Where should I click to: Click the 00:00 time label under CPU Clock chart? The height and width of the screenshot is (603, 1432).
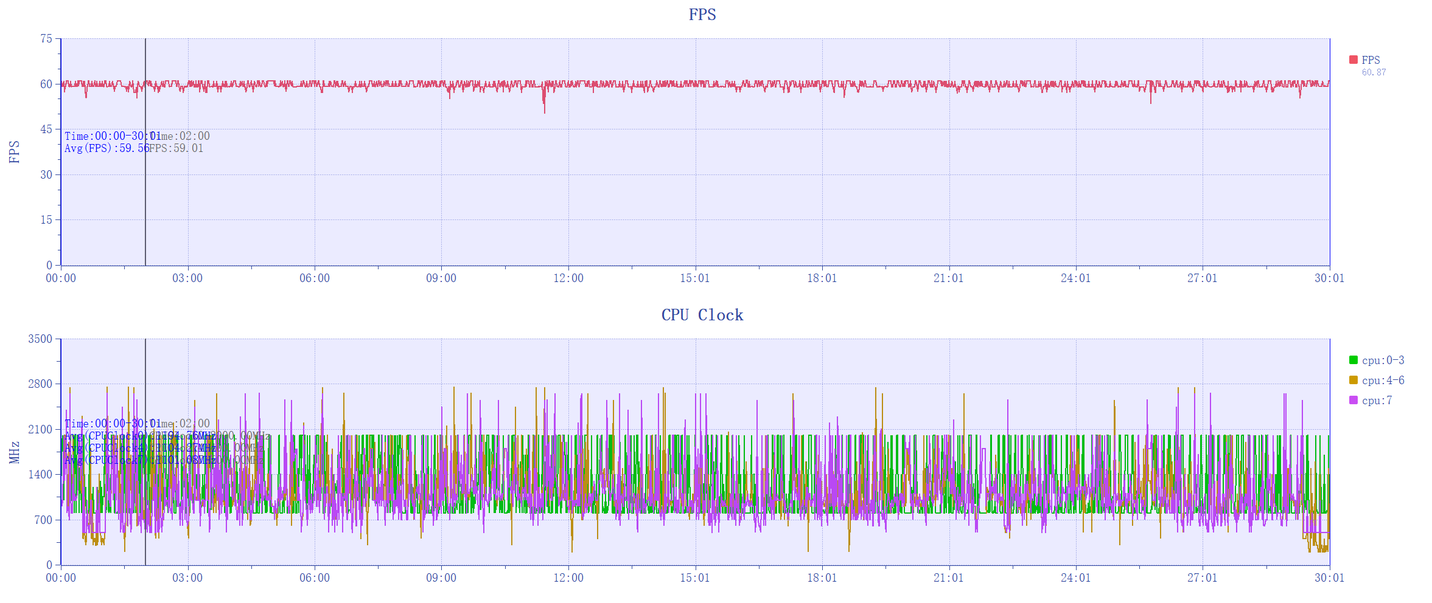click(x=61, y=578)
